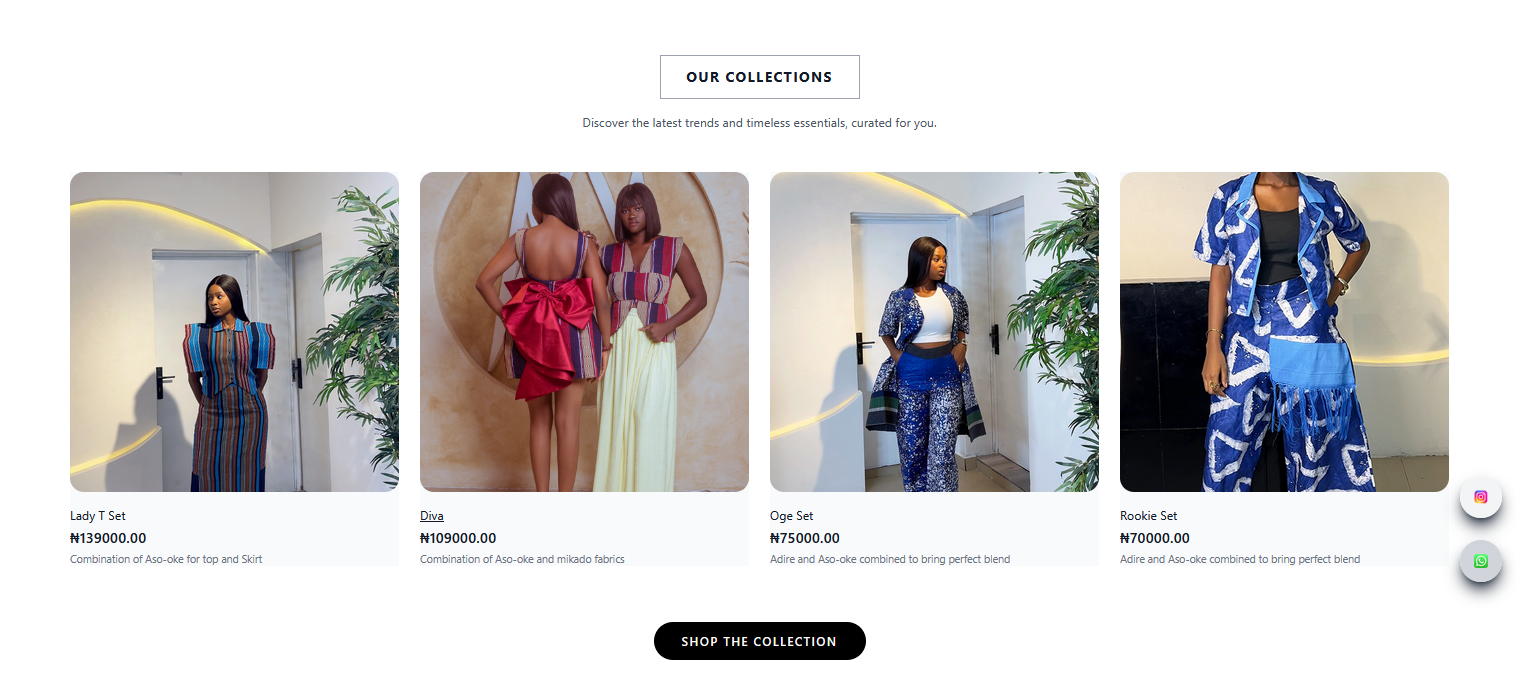Click the curated trends tagline text

(x=759, y=122)
